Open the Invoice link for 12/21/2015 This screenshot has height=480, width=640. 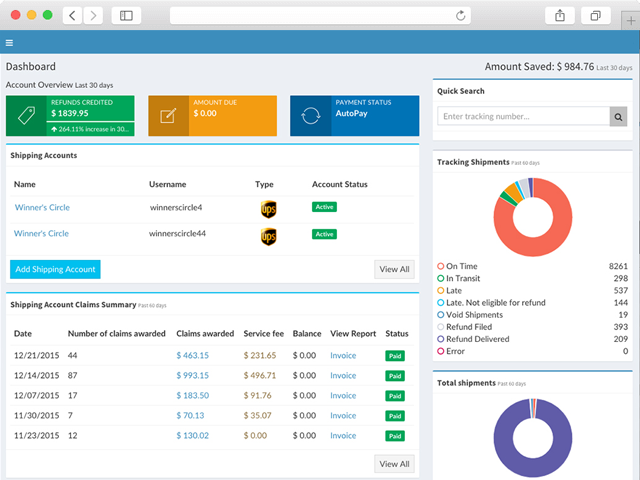click(343, 356)
